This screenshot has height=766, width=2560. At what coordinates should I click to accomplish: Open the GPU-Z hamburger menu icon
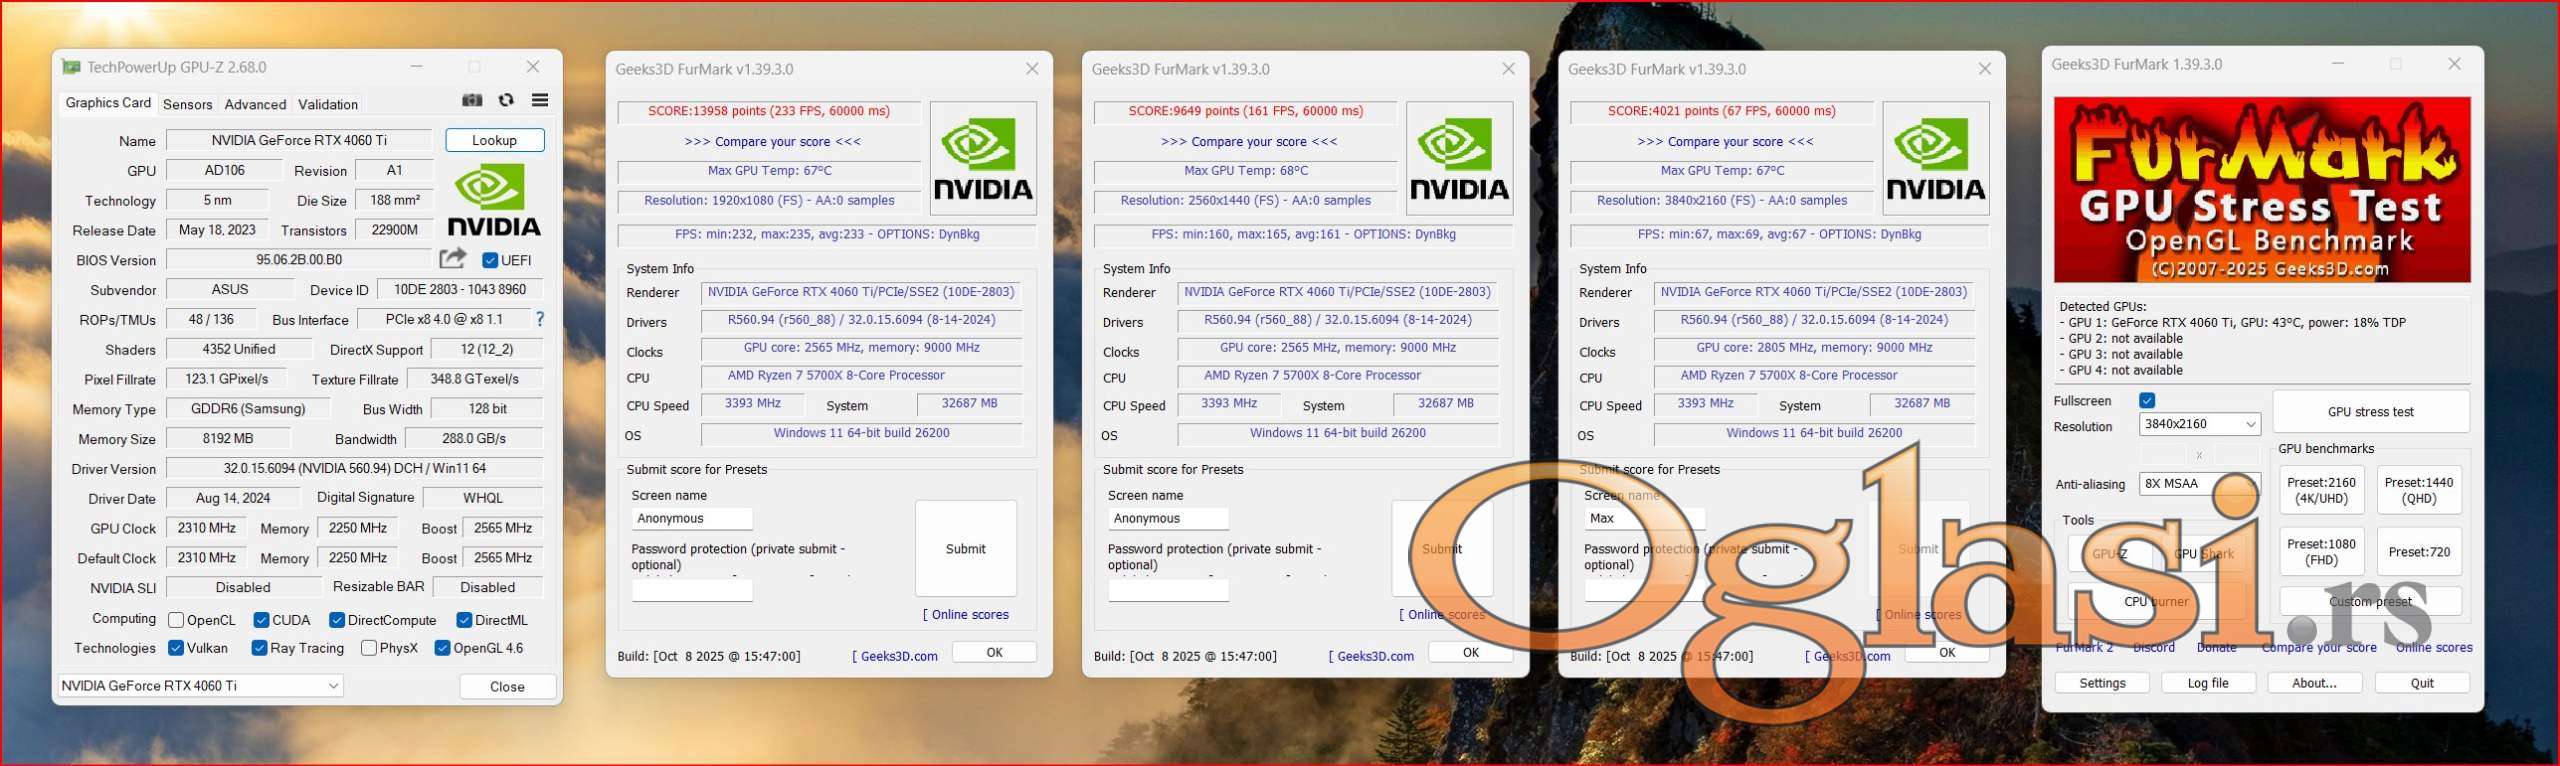[x=540, y=100]
